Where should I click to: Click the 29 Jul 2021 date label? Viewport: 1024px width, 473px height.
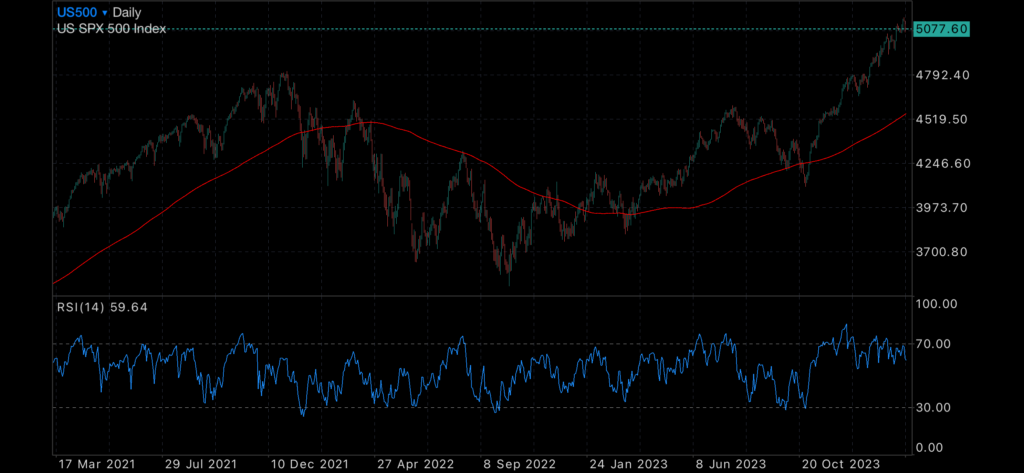click(x=200, y=464)
